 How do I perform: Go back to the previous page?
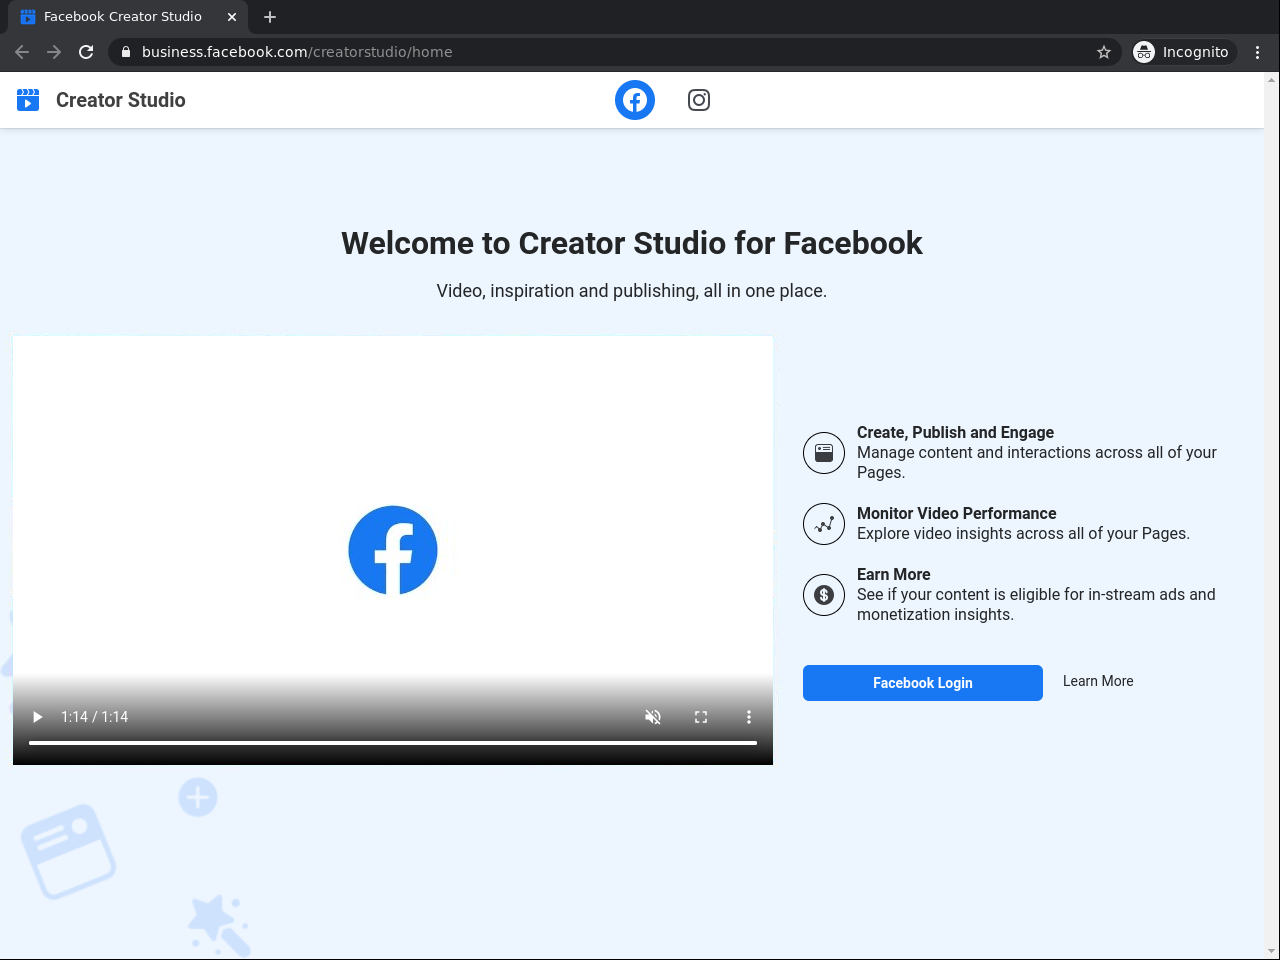pyautogui.click(x=22, y=52)
